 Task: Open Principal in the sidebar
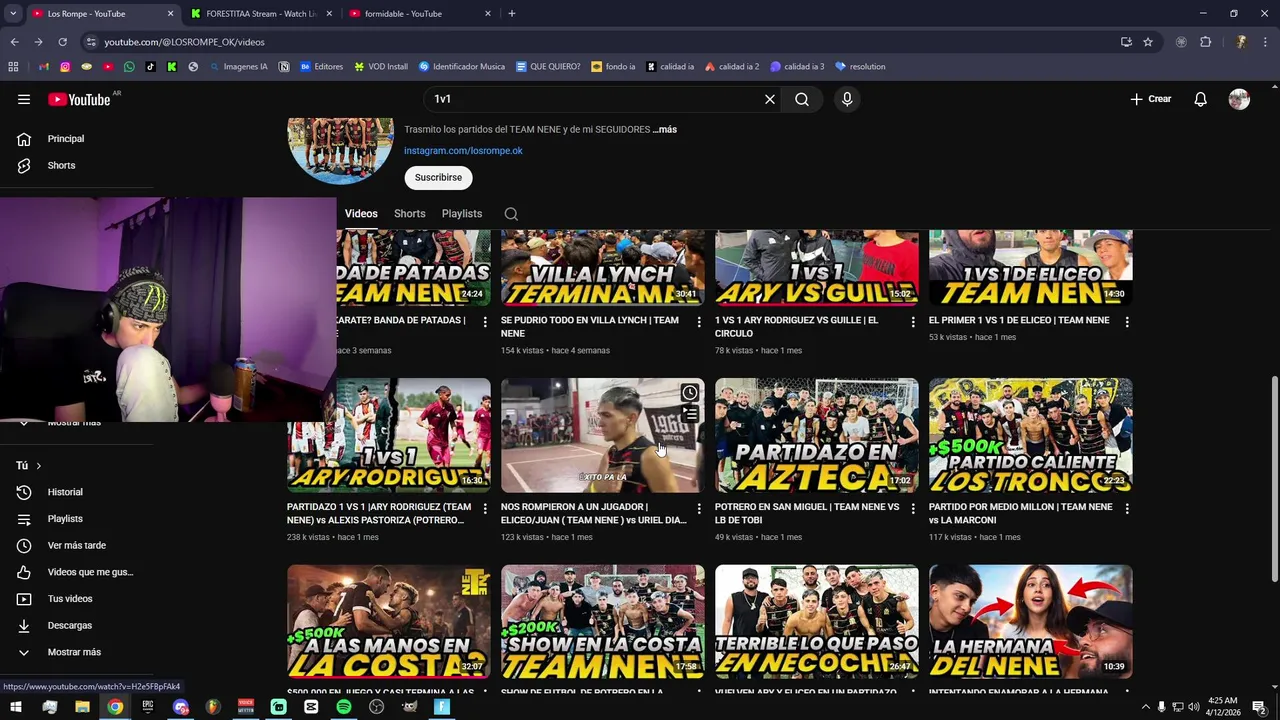(x=65, y=139)
